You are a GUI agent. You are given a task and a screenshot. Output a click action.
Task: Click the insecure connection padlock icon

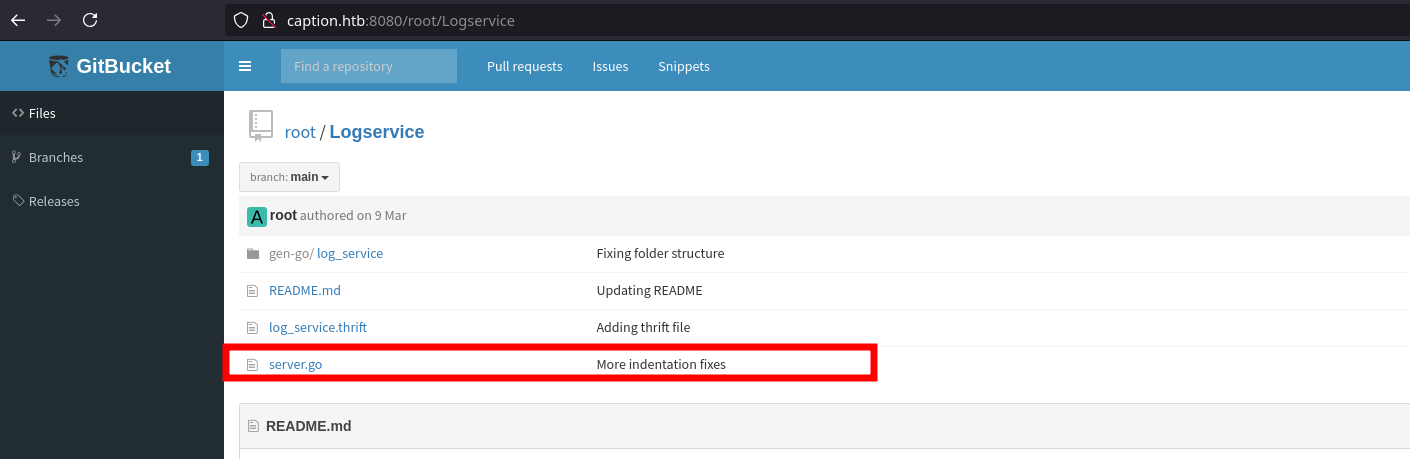tap(267, 20)
